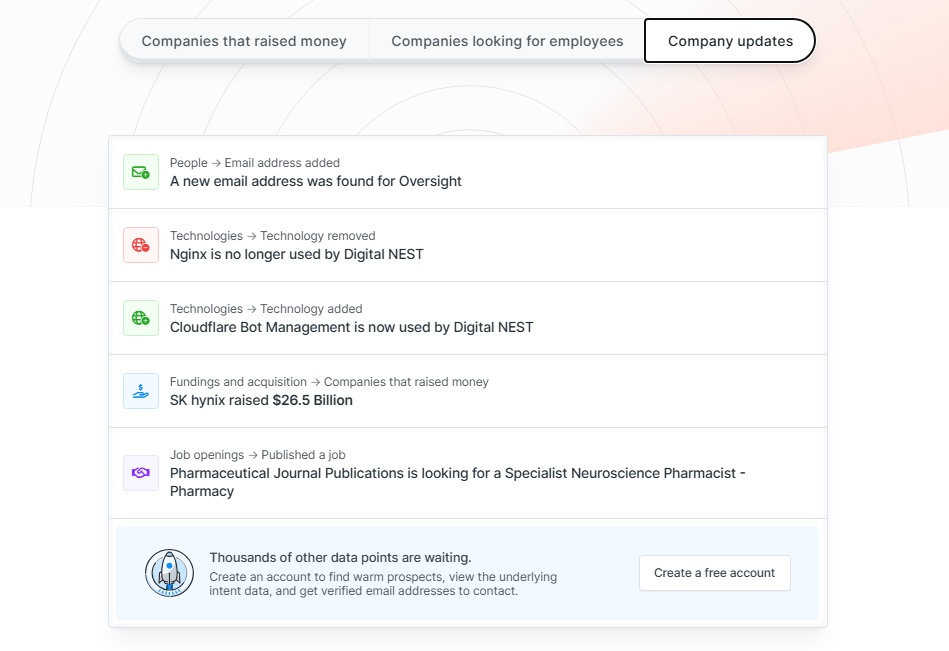
Task: Create a free account button
Action: tap(715, 573)
